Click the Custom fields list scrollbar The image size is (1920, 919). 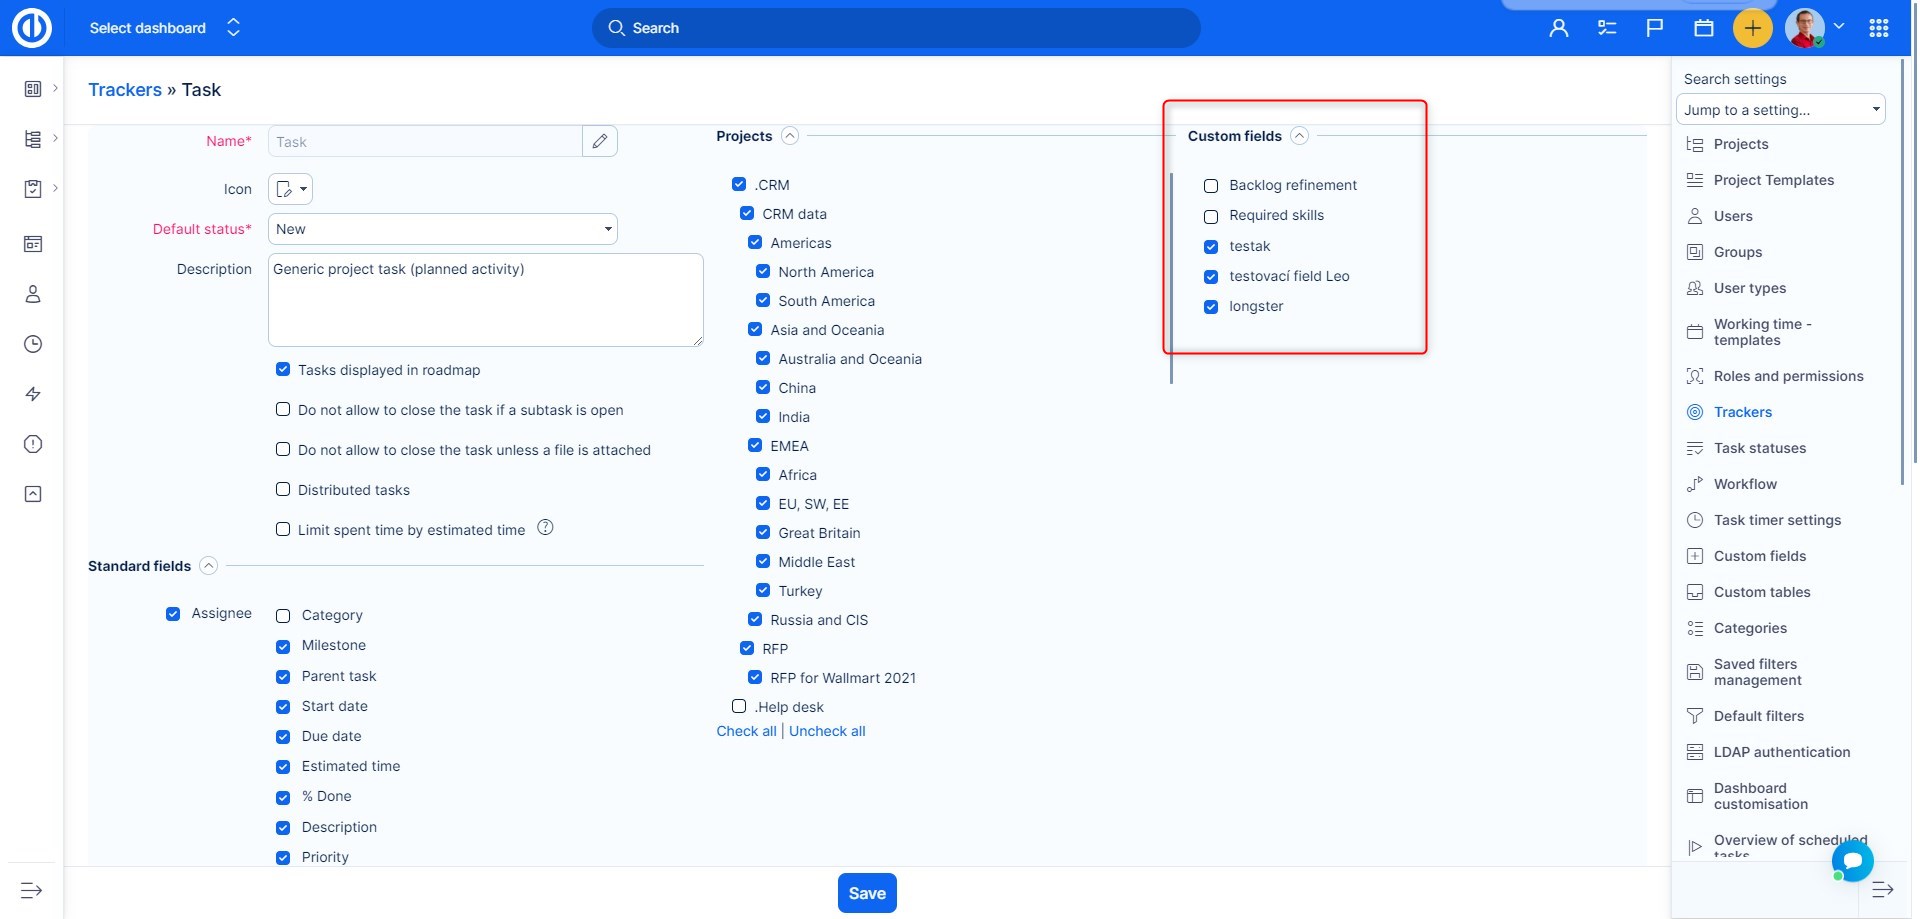(1171, 278)
